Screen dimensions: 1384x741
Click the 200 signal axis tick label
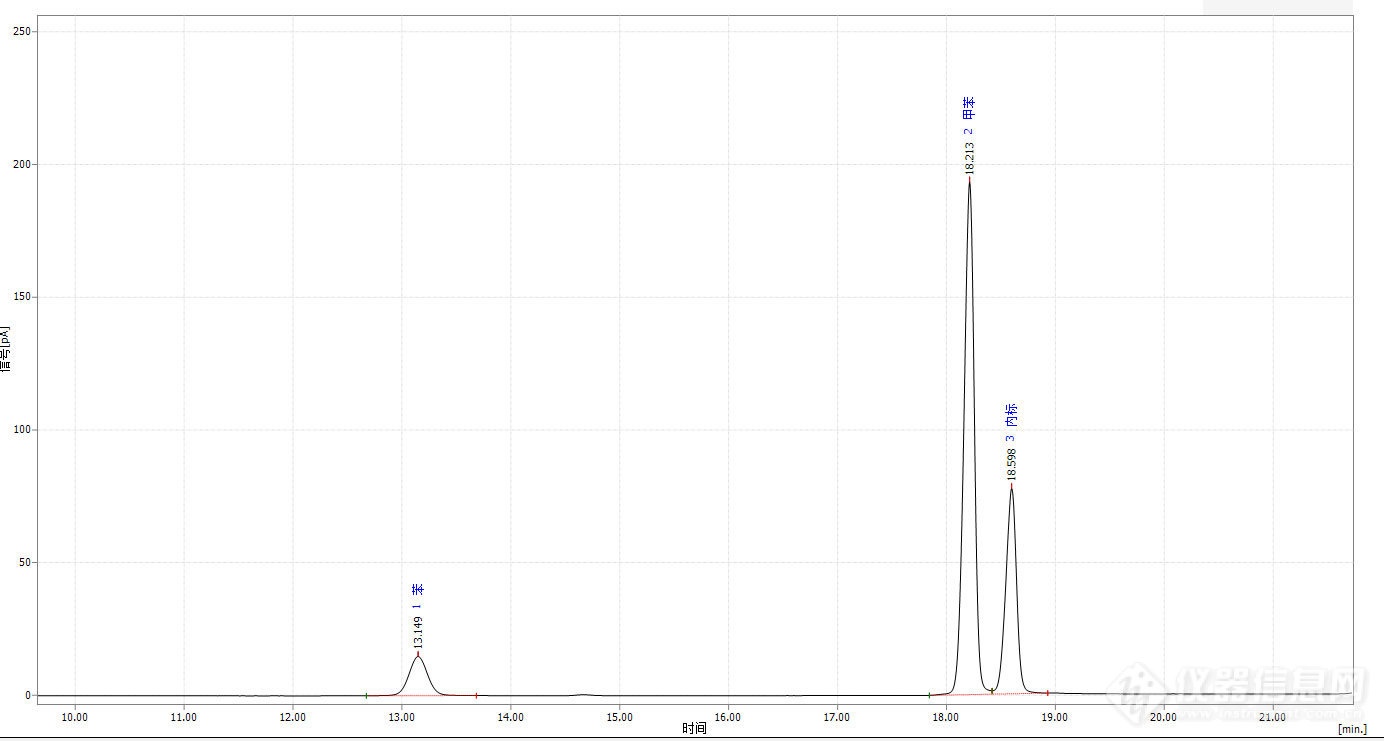[22, 165]
